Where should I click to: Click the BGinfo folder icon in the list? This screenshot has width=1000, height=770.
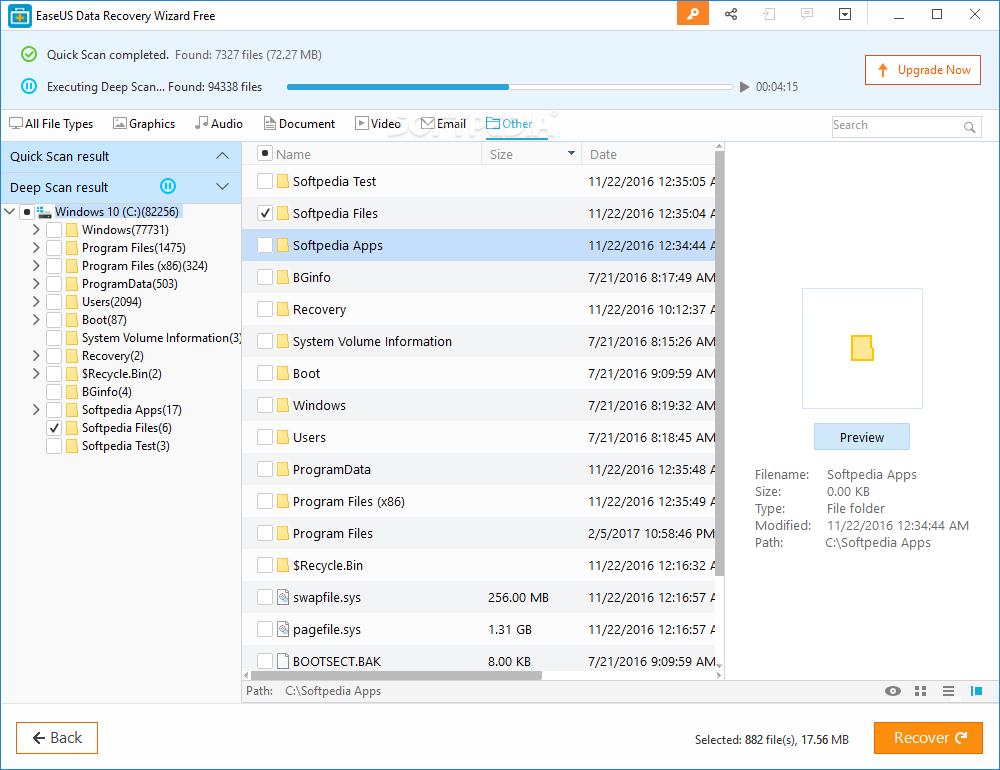click(283, 277)
